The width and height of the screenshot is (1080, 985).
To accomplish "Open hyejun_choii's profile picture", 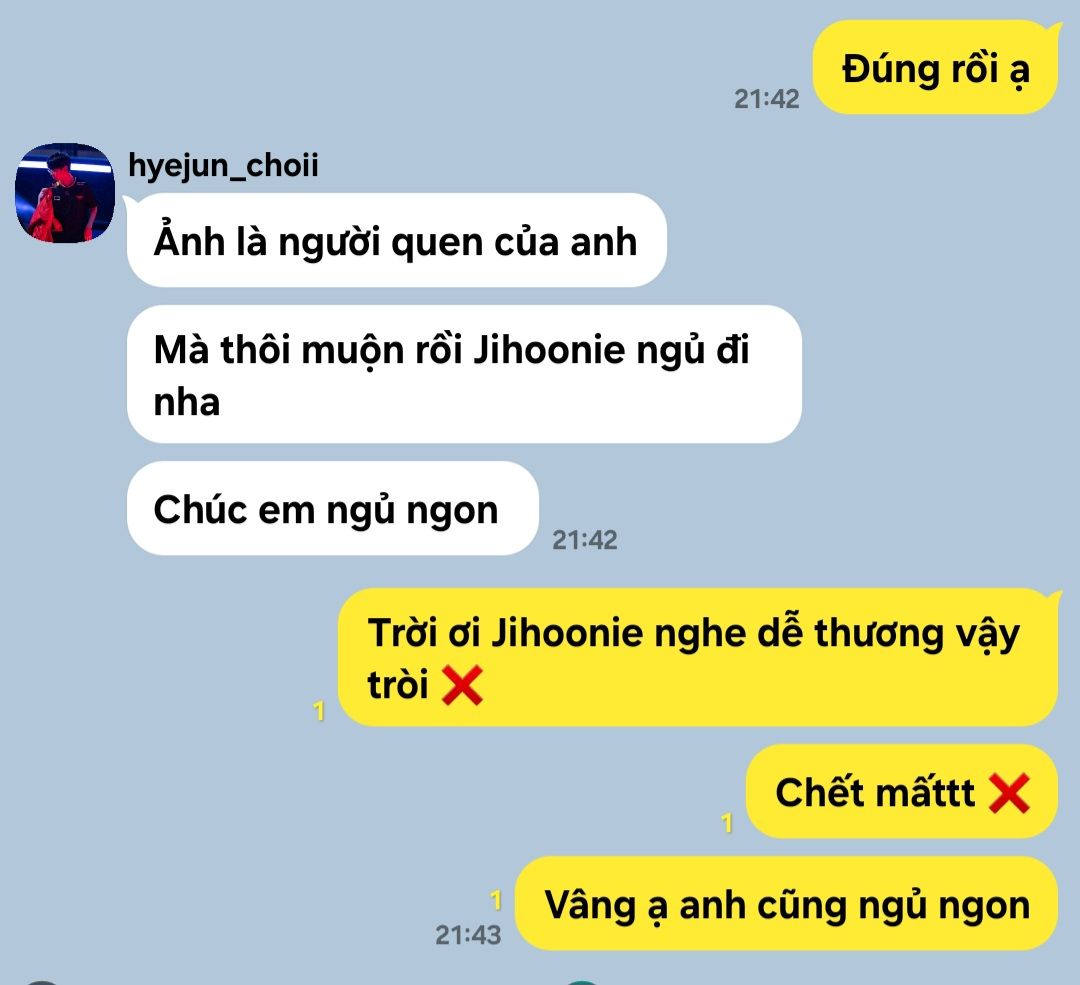I will point(65,193).
